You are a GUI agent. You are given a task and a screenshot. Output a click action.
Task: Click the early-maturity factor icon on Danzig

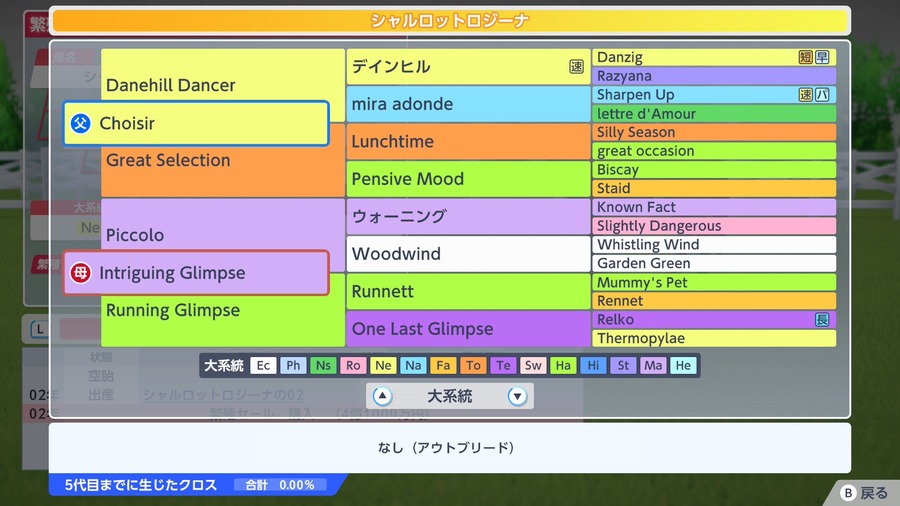pyautogui.click(x=823, y=57)
